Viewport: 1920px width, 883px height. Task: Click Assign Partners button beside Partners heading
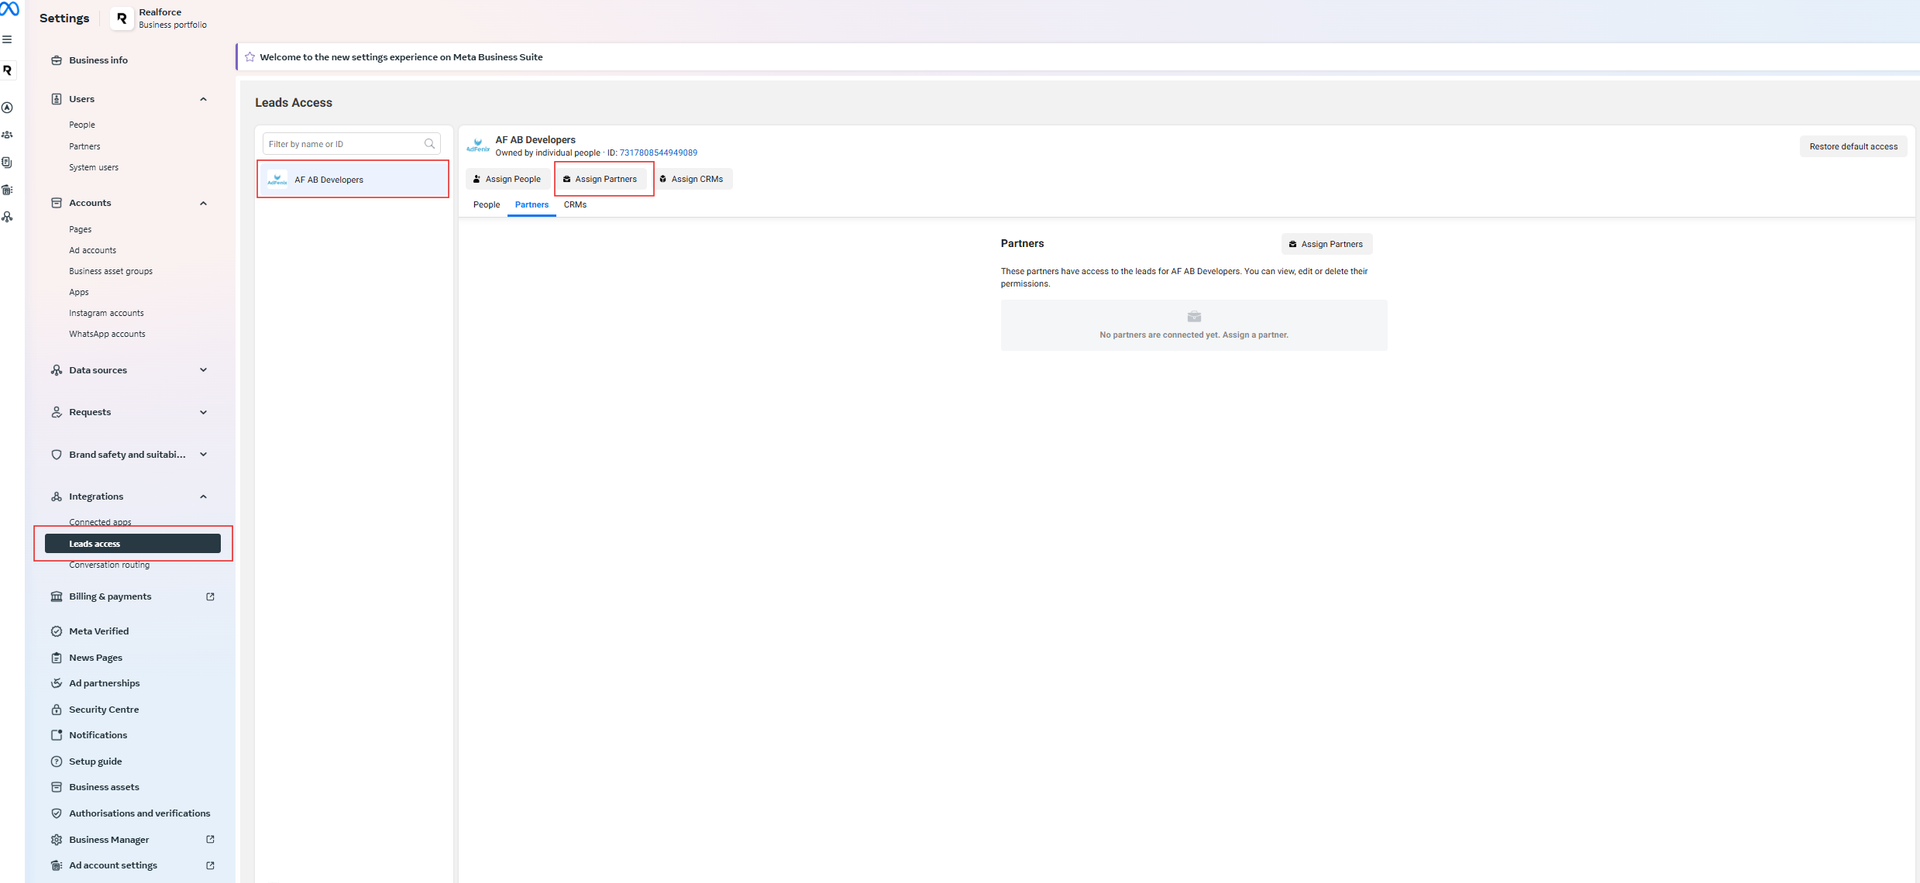[1327, 244]
